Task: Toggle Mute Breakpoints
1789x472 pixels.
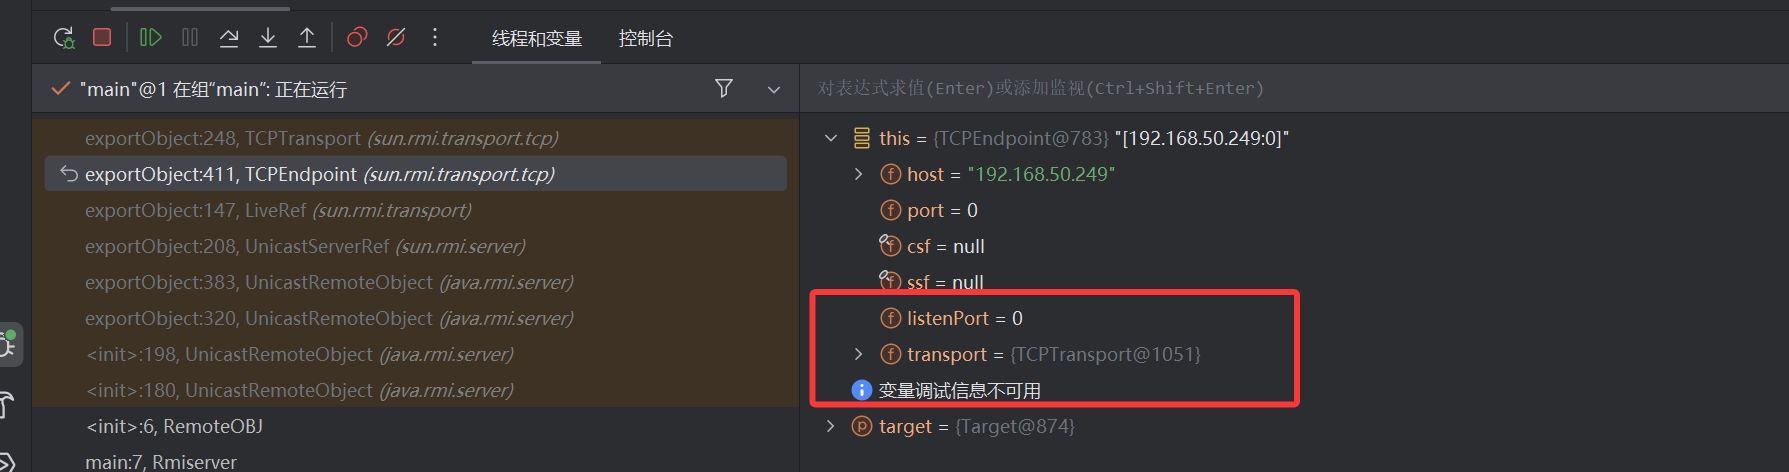Action: coord(396,38)
